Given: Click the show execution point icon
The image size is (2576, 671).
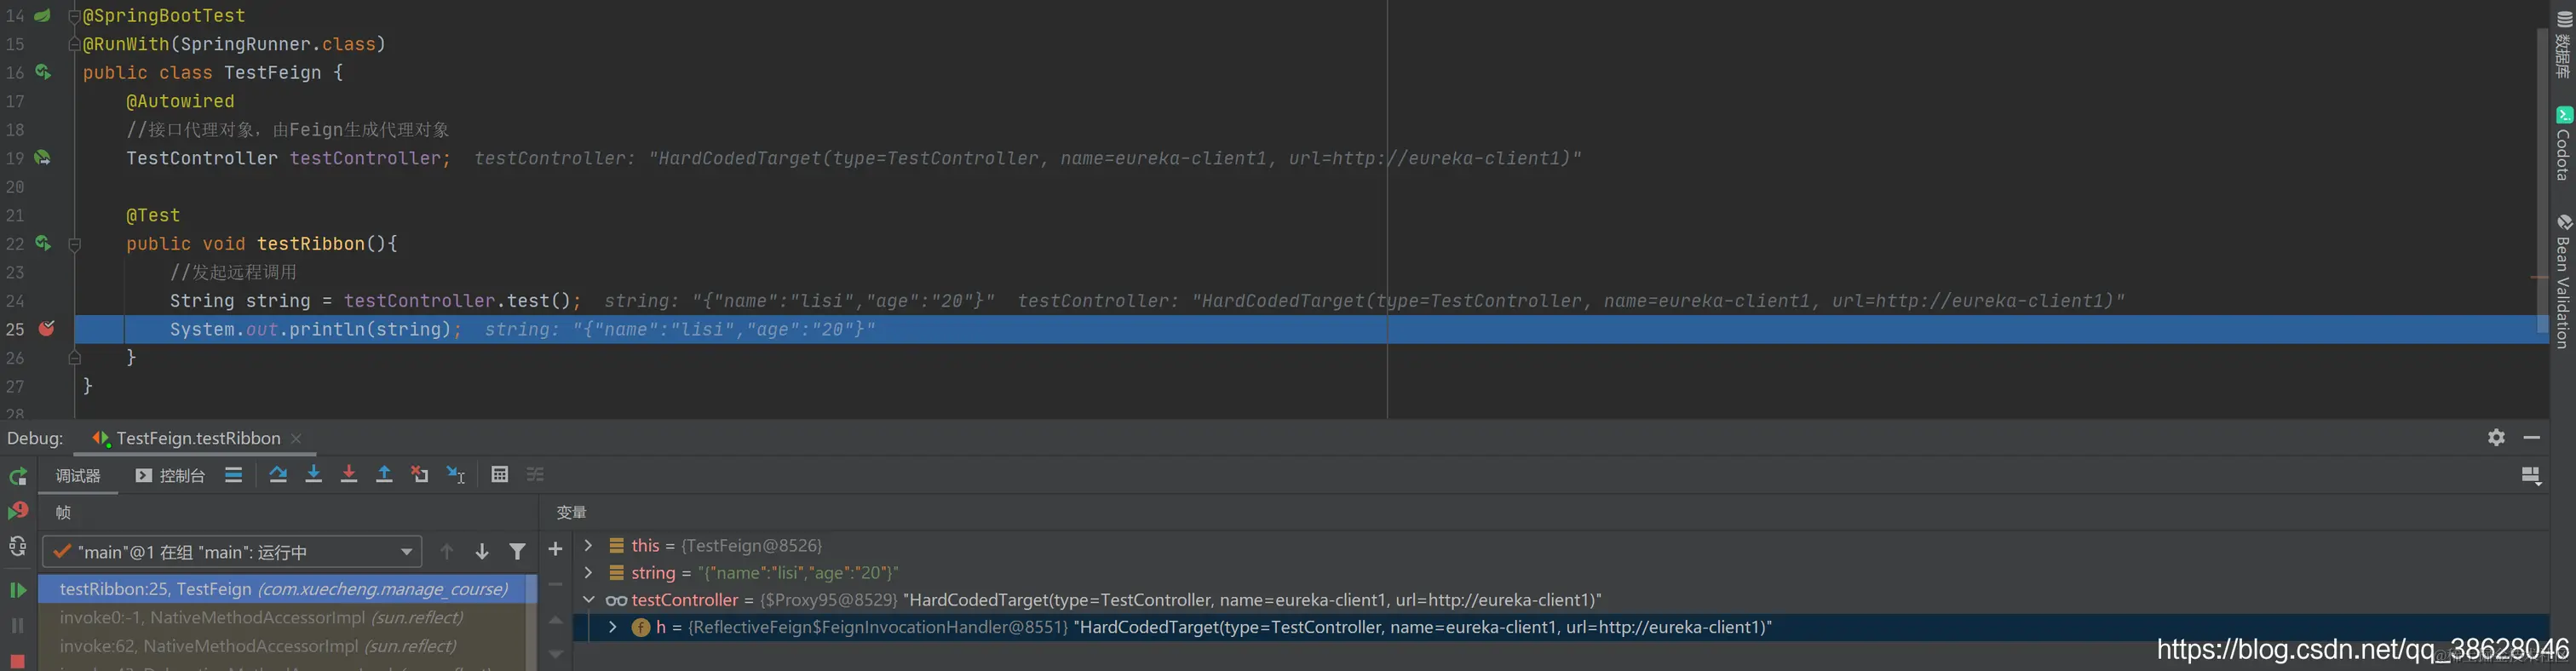Looking at the screenshot, I should (233, 475).
